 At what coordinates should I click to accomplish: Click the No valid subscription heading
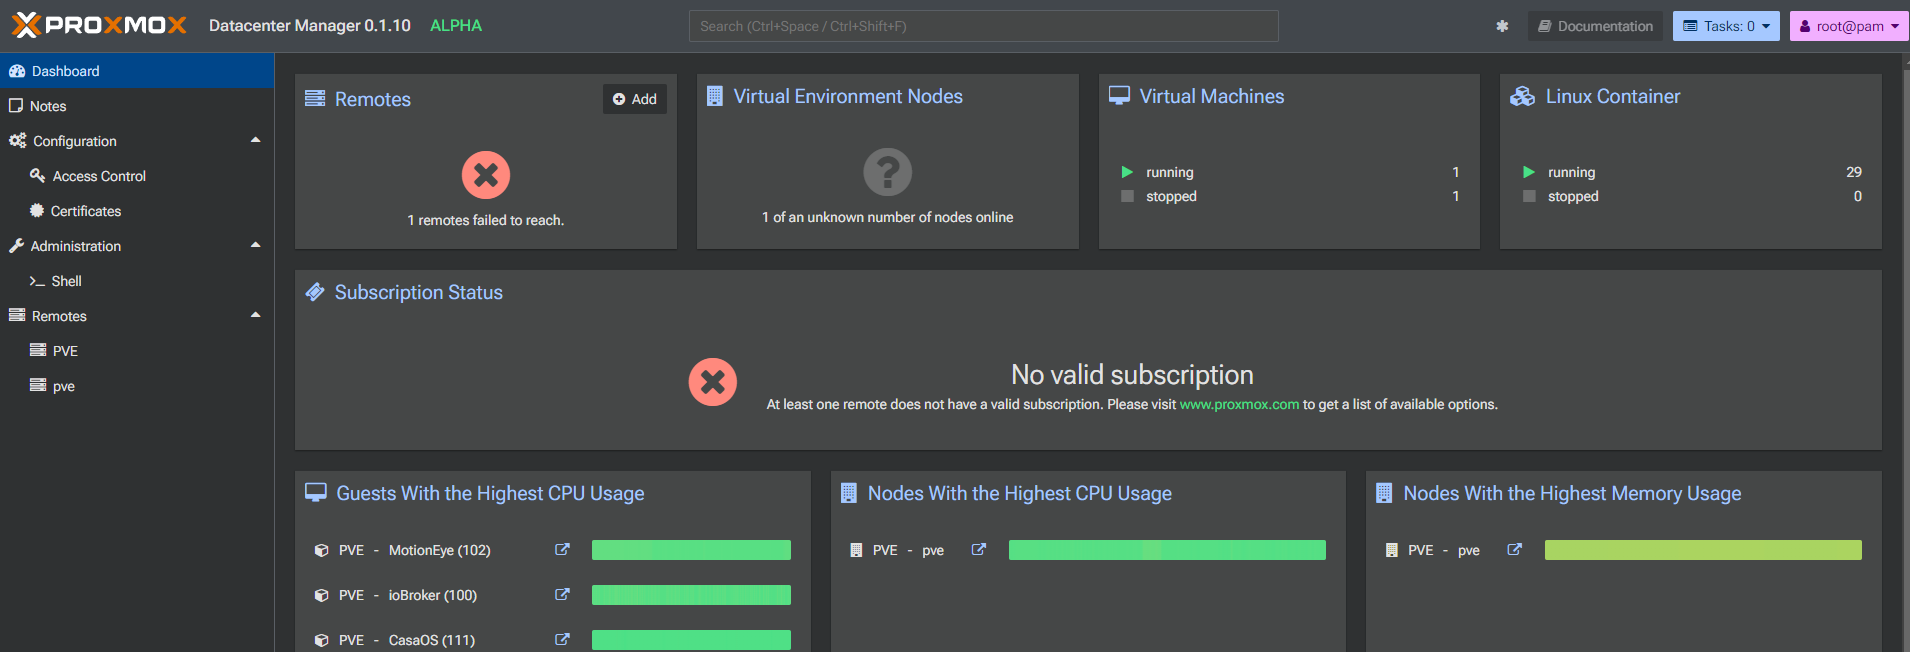[x=1132, y=374]
